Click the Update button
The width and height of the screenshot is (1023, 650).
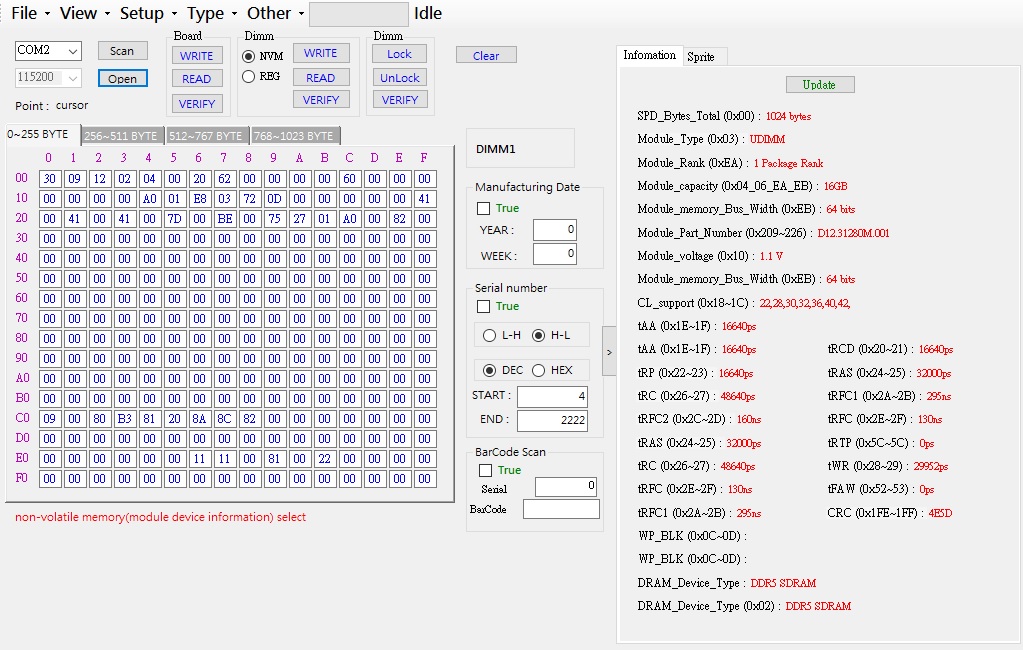point(819,85)
